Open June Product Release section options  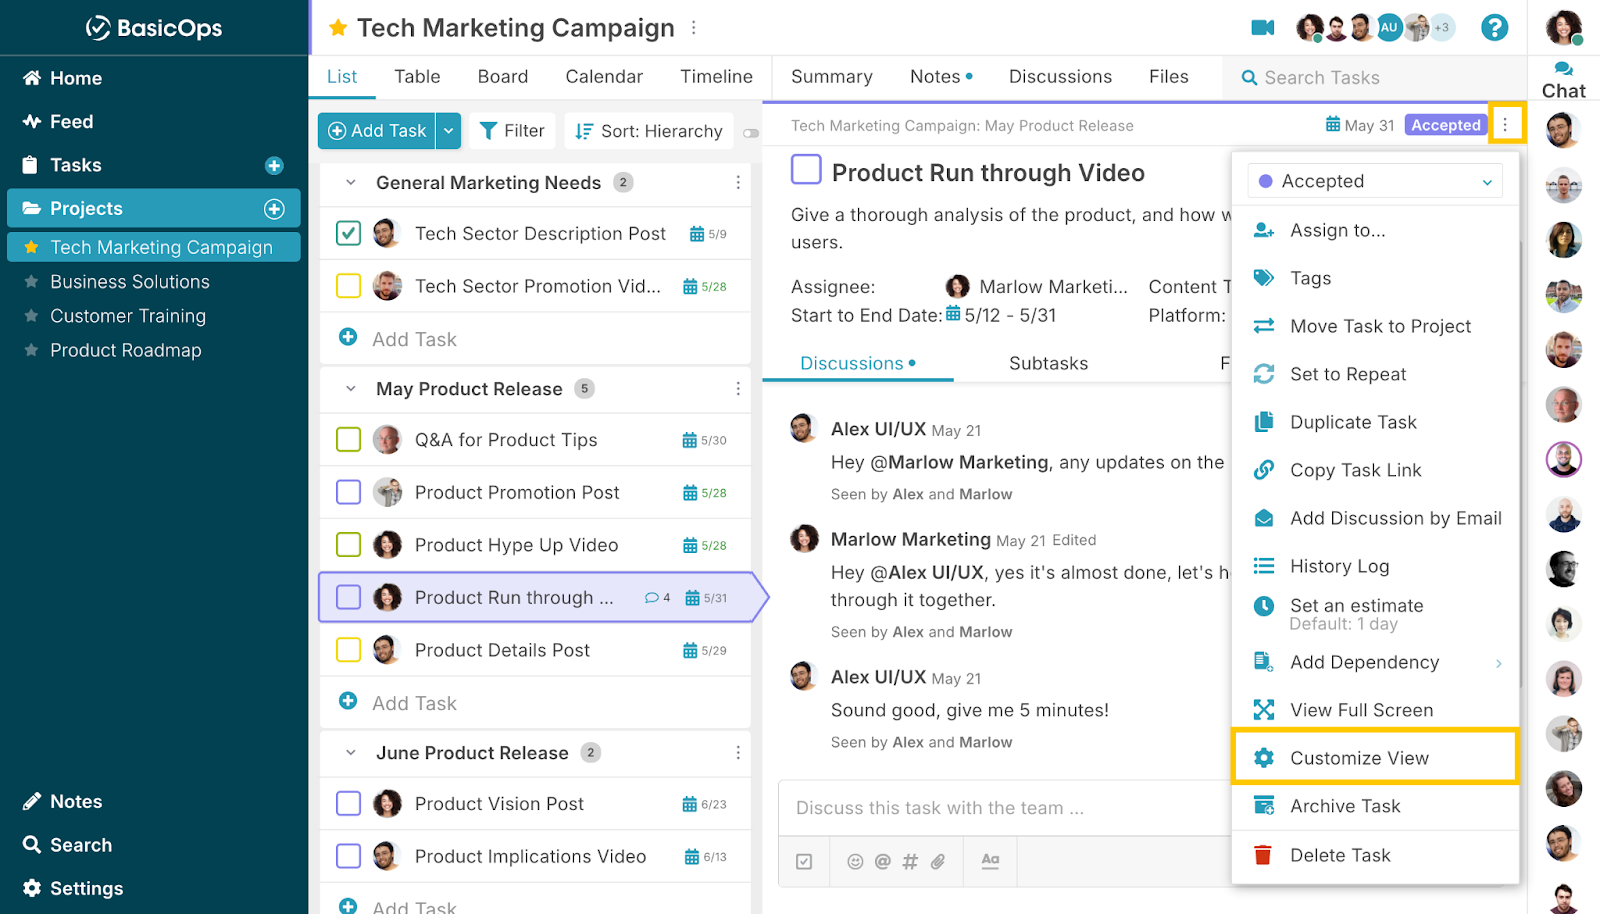(x=738, y=752)
